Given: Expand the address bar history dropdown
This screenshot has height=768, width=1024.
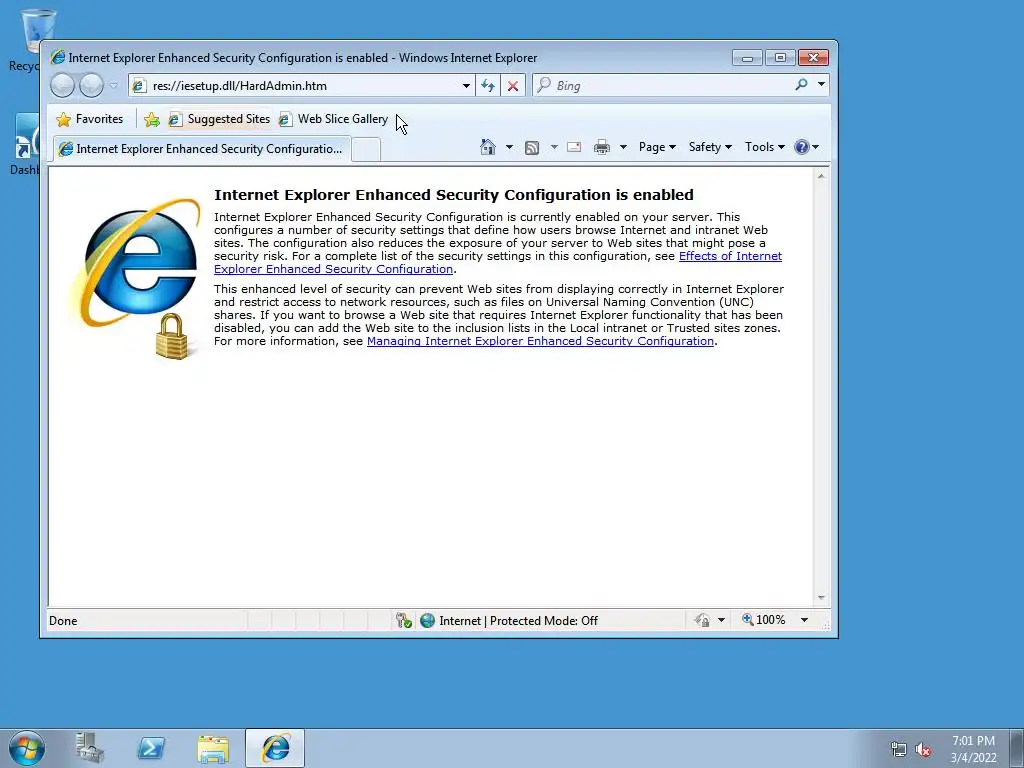Looking at the screenshot, I should (x=466, y=86).
